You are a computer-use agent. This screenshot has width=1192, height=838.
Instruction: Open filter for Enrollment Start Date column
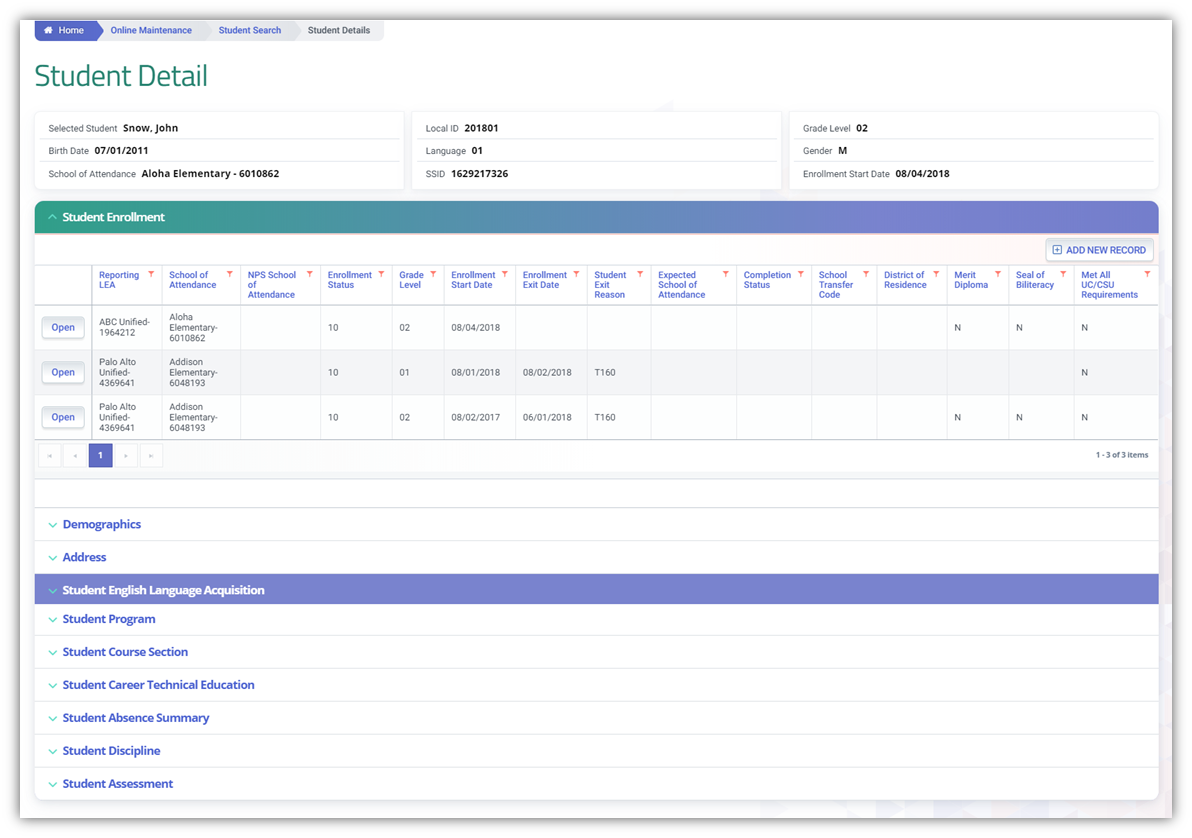504,274
